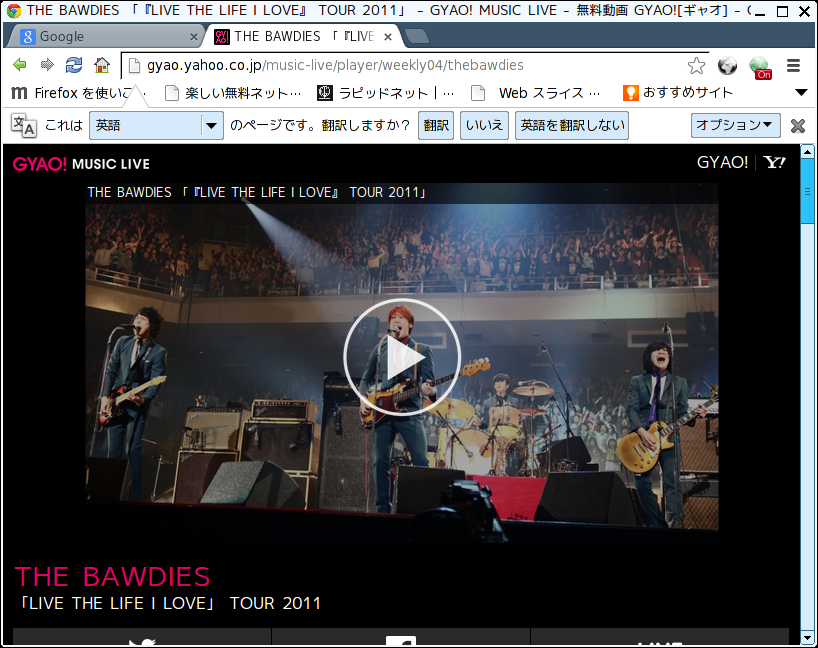Click the page icon in the address bar
This screenshot has width=818, height=648.
pyautogui.click(x=135, y=65)
